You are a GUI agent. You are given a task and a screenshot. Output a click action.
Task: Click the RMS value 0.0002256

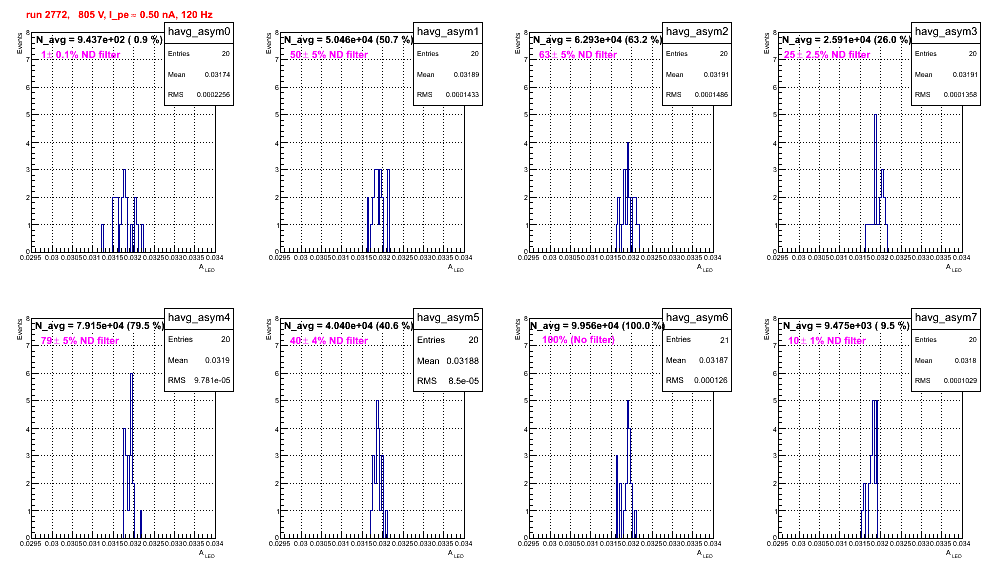[213, 94]
